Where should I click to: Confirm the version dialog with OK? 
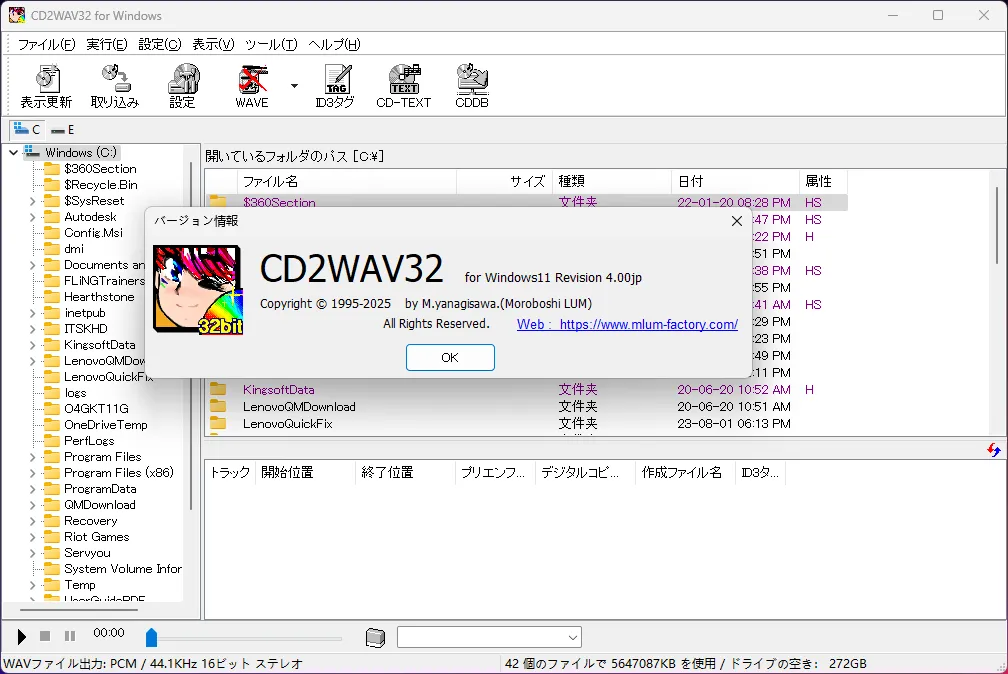tap(450, 358)
